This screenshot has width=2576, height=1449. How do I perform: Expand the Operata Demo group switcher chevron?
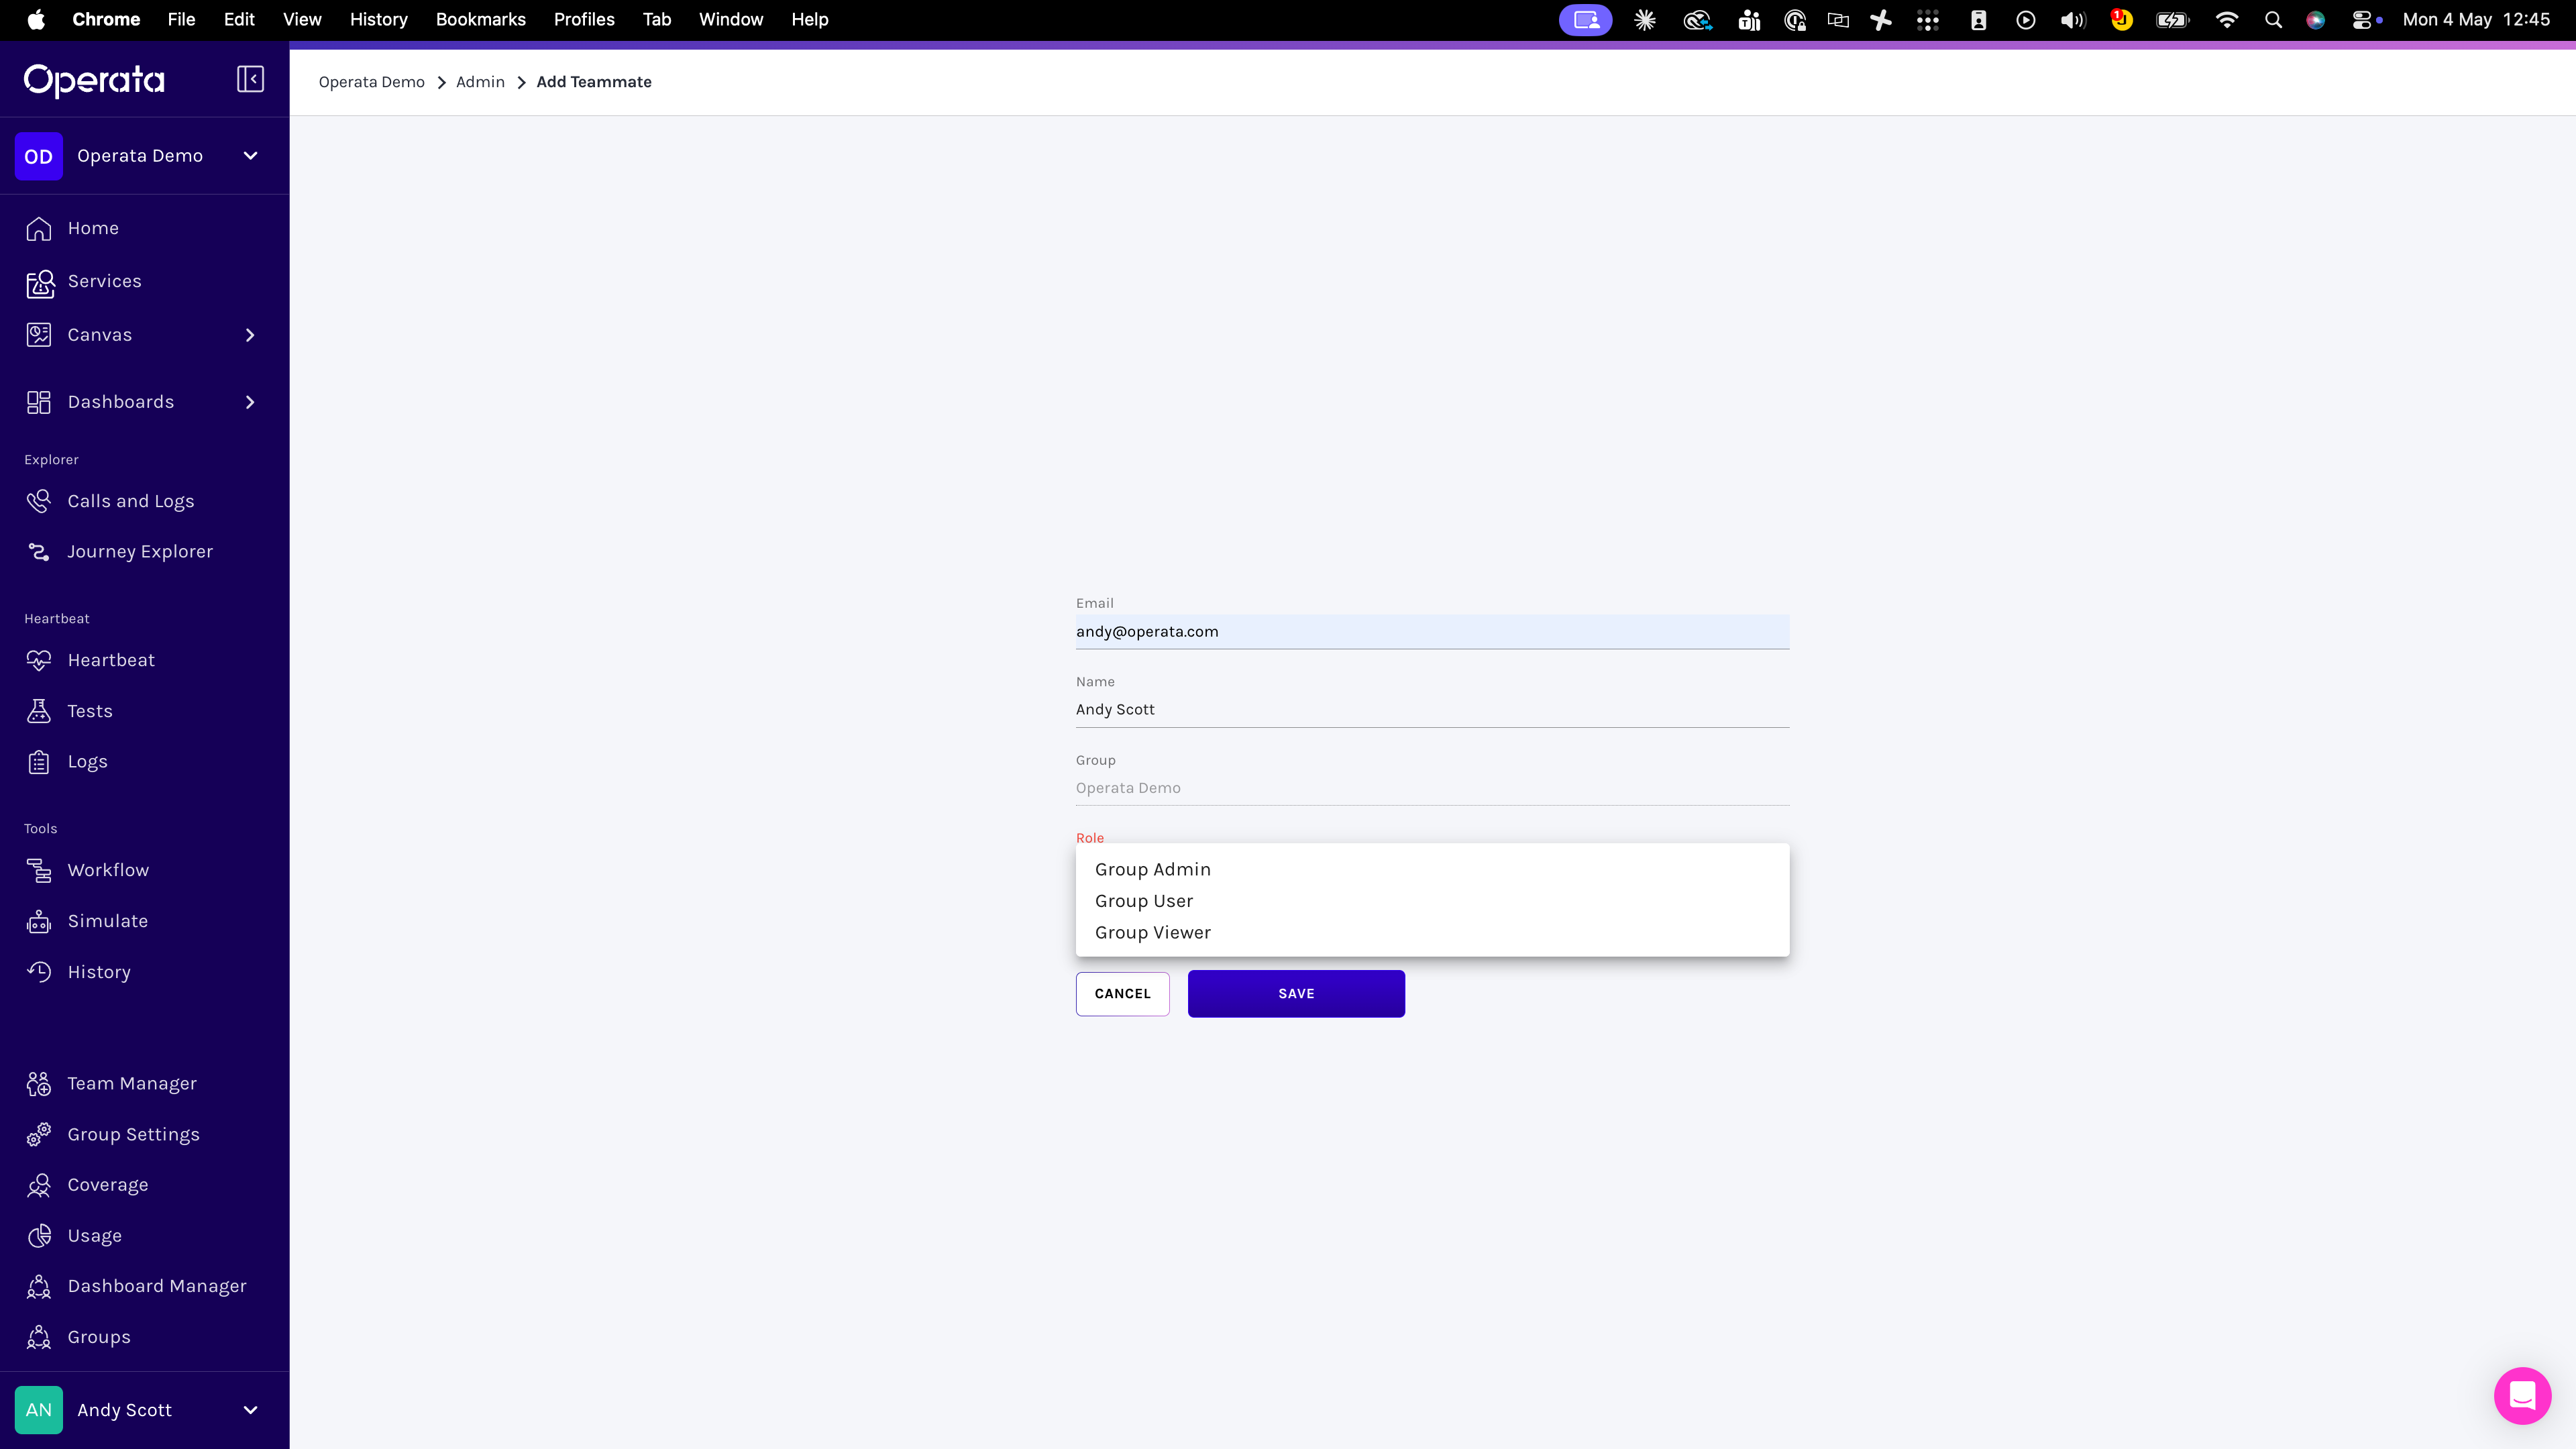click(250, 156)
